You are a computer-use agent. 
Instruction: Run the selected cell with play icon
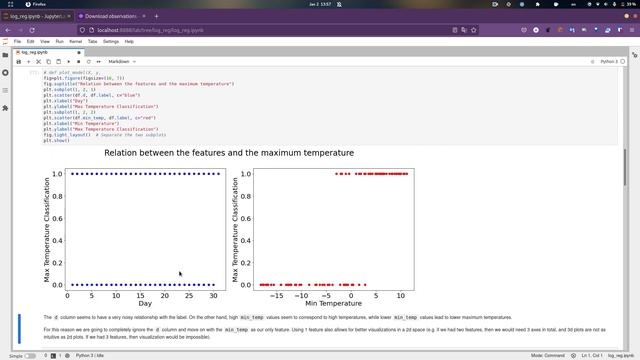point(69,62)
